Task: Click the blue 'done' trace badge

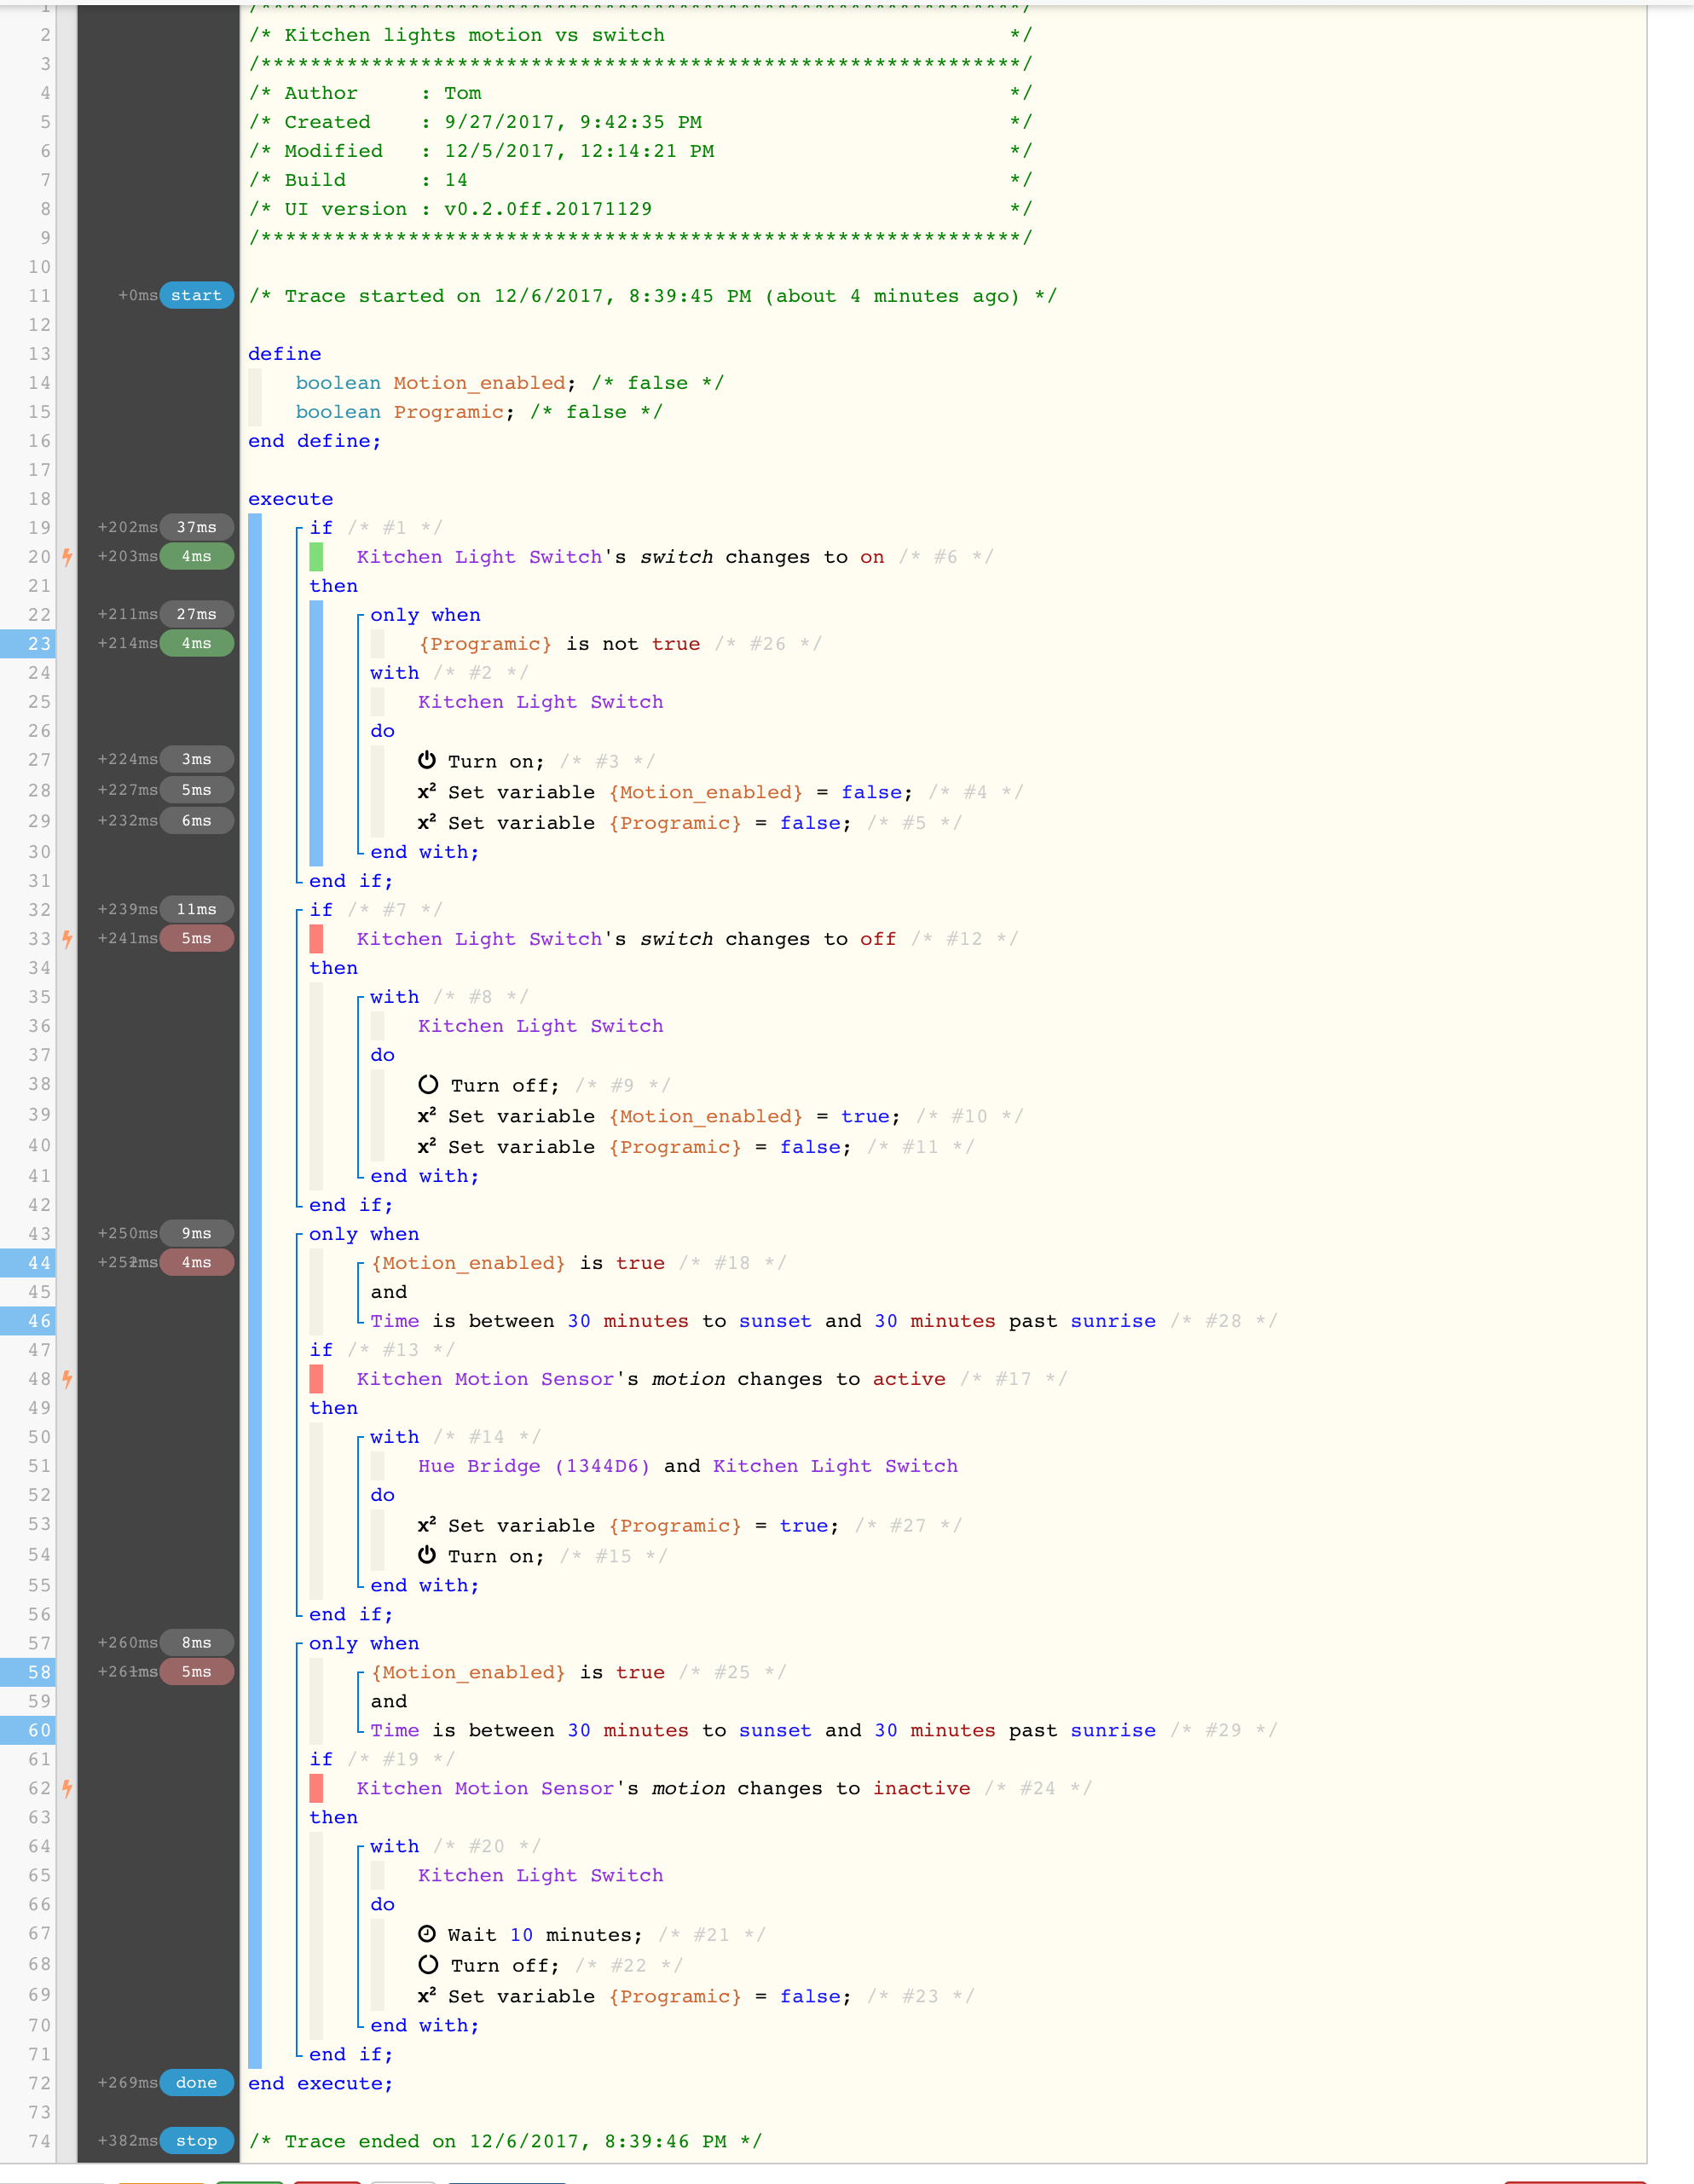Action: point(197,2082)
